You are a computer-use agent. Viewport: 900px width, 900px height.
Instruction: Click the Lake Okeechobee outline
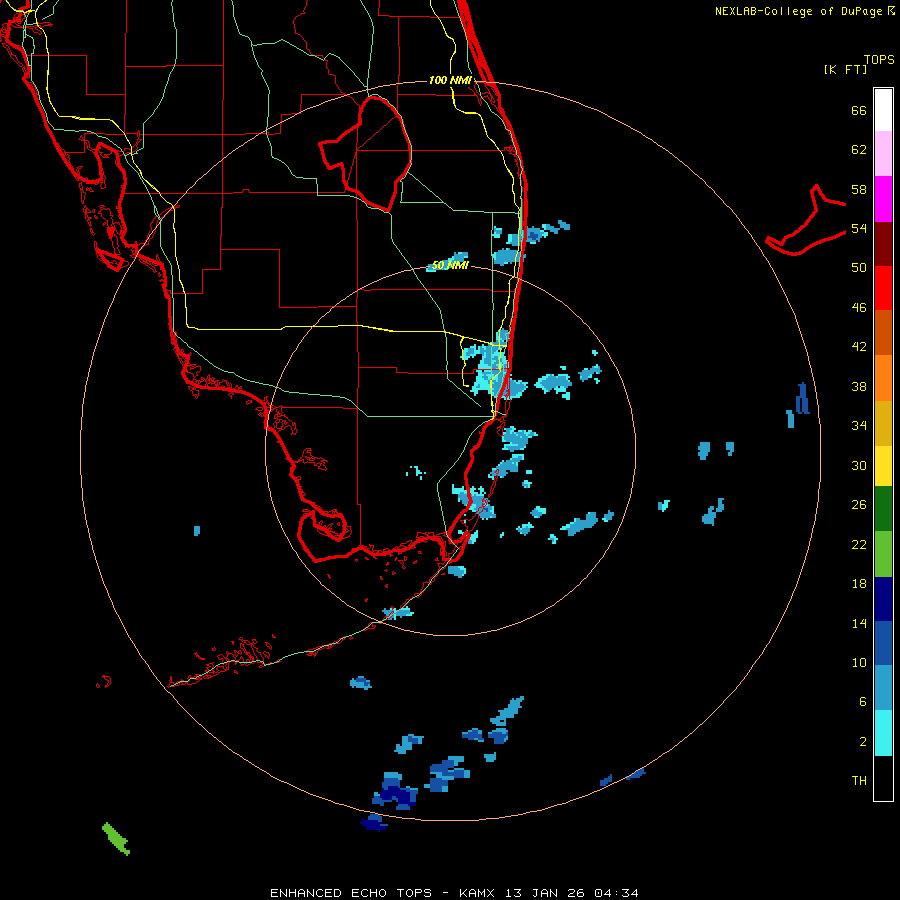tap(365, 153)
